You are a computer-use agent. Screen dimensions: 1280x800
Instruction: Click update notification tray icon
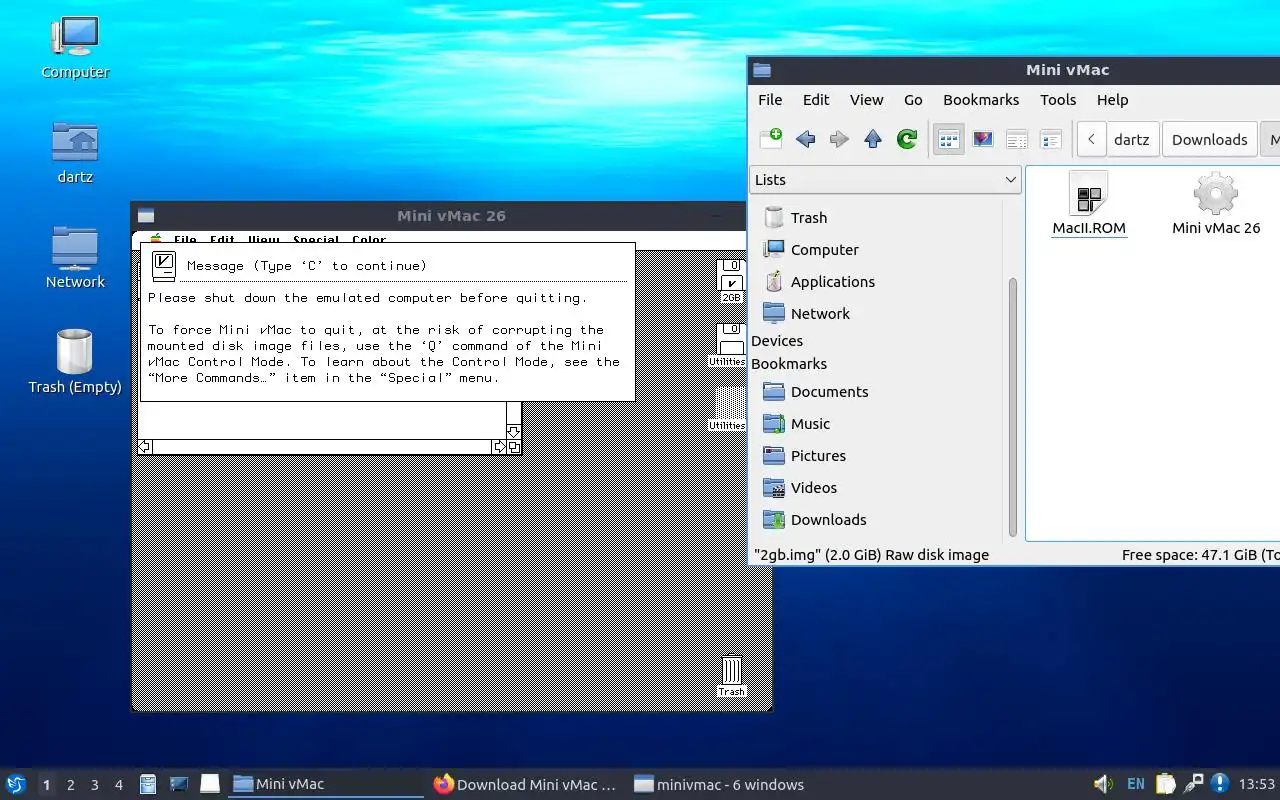pyautogui.click(x=1219, y=784)
